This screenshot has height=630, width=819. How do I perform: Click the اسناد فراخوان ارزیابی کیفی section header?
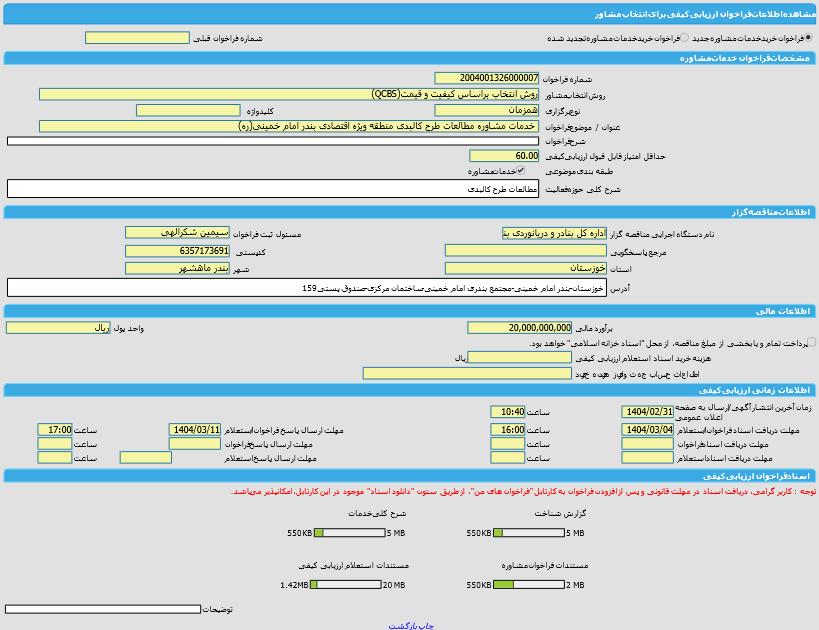click(410, 476)
